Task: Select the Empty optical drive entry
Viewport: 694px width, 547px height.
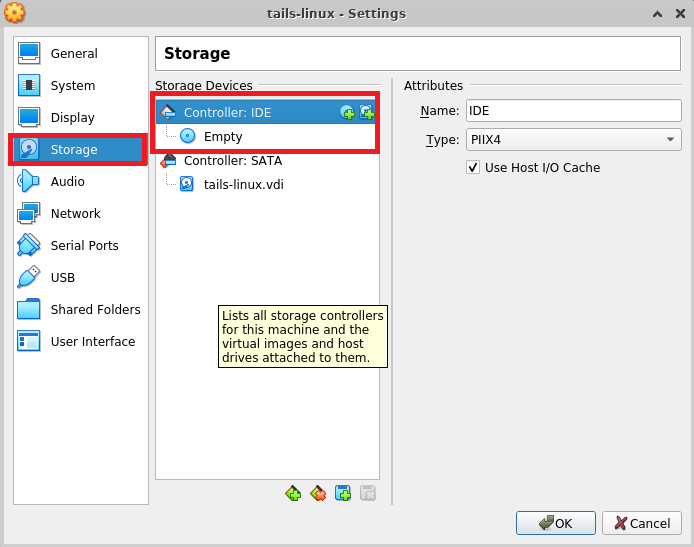Action: click(x=266, y=136)
